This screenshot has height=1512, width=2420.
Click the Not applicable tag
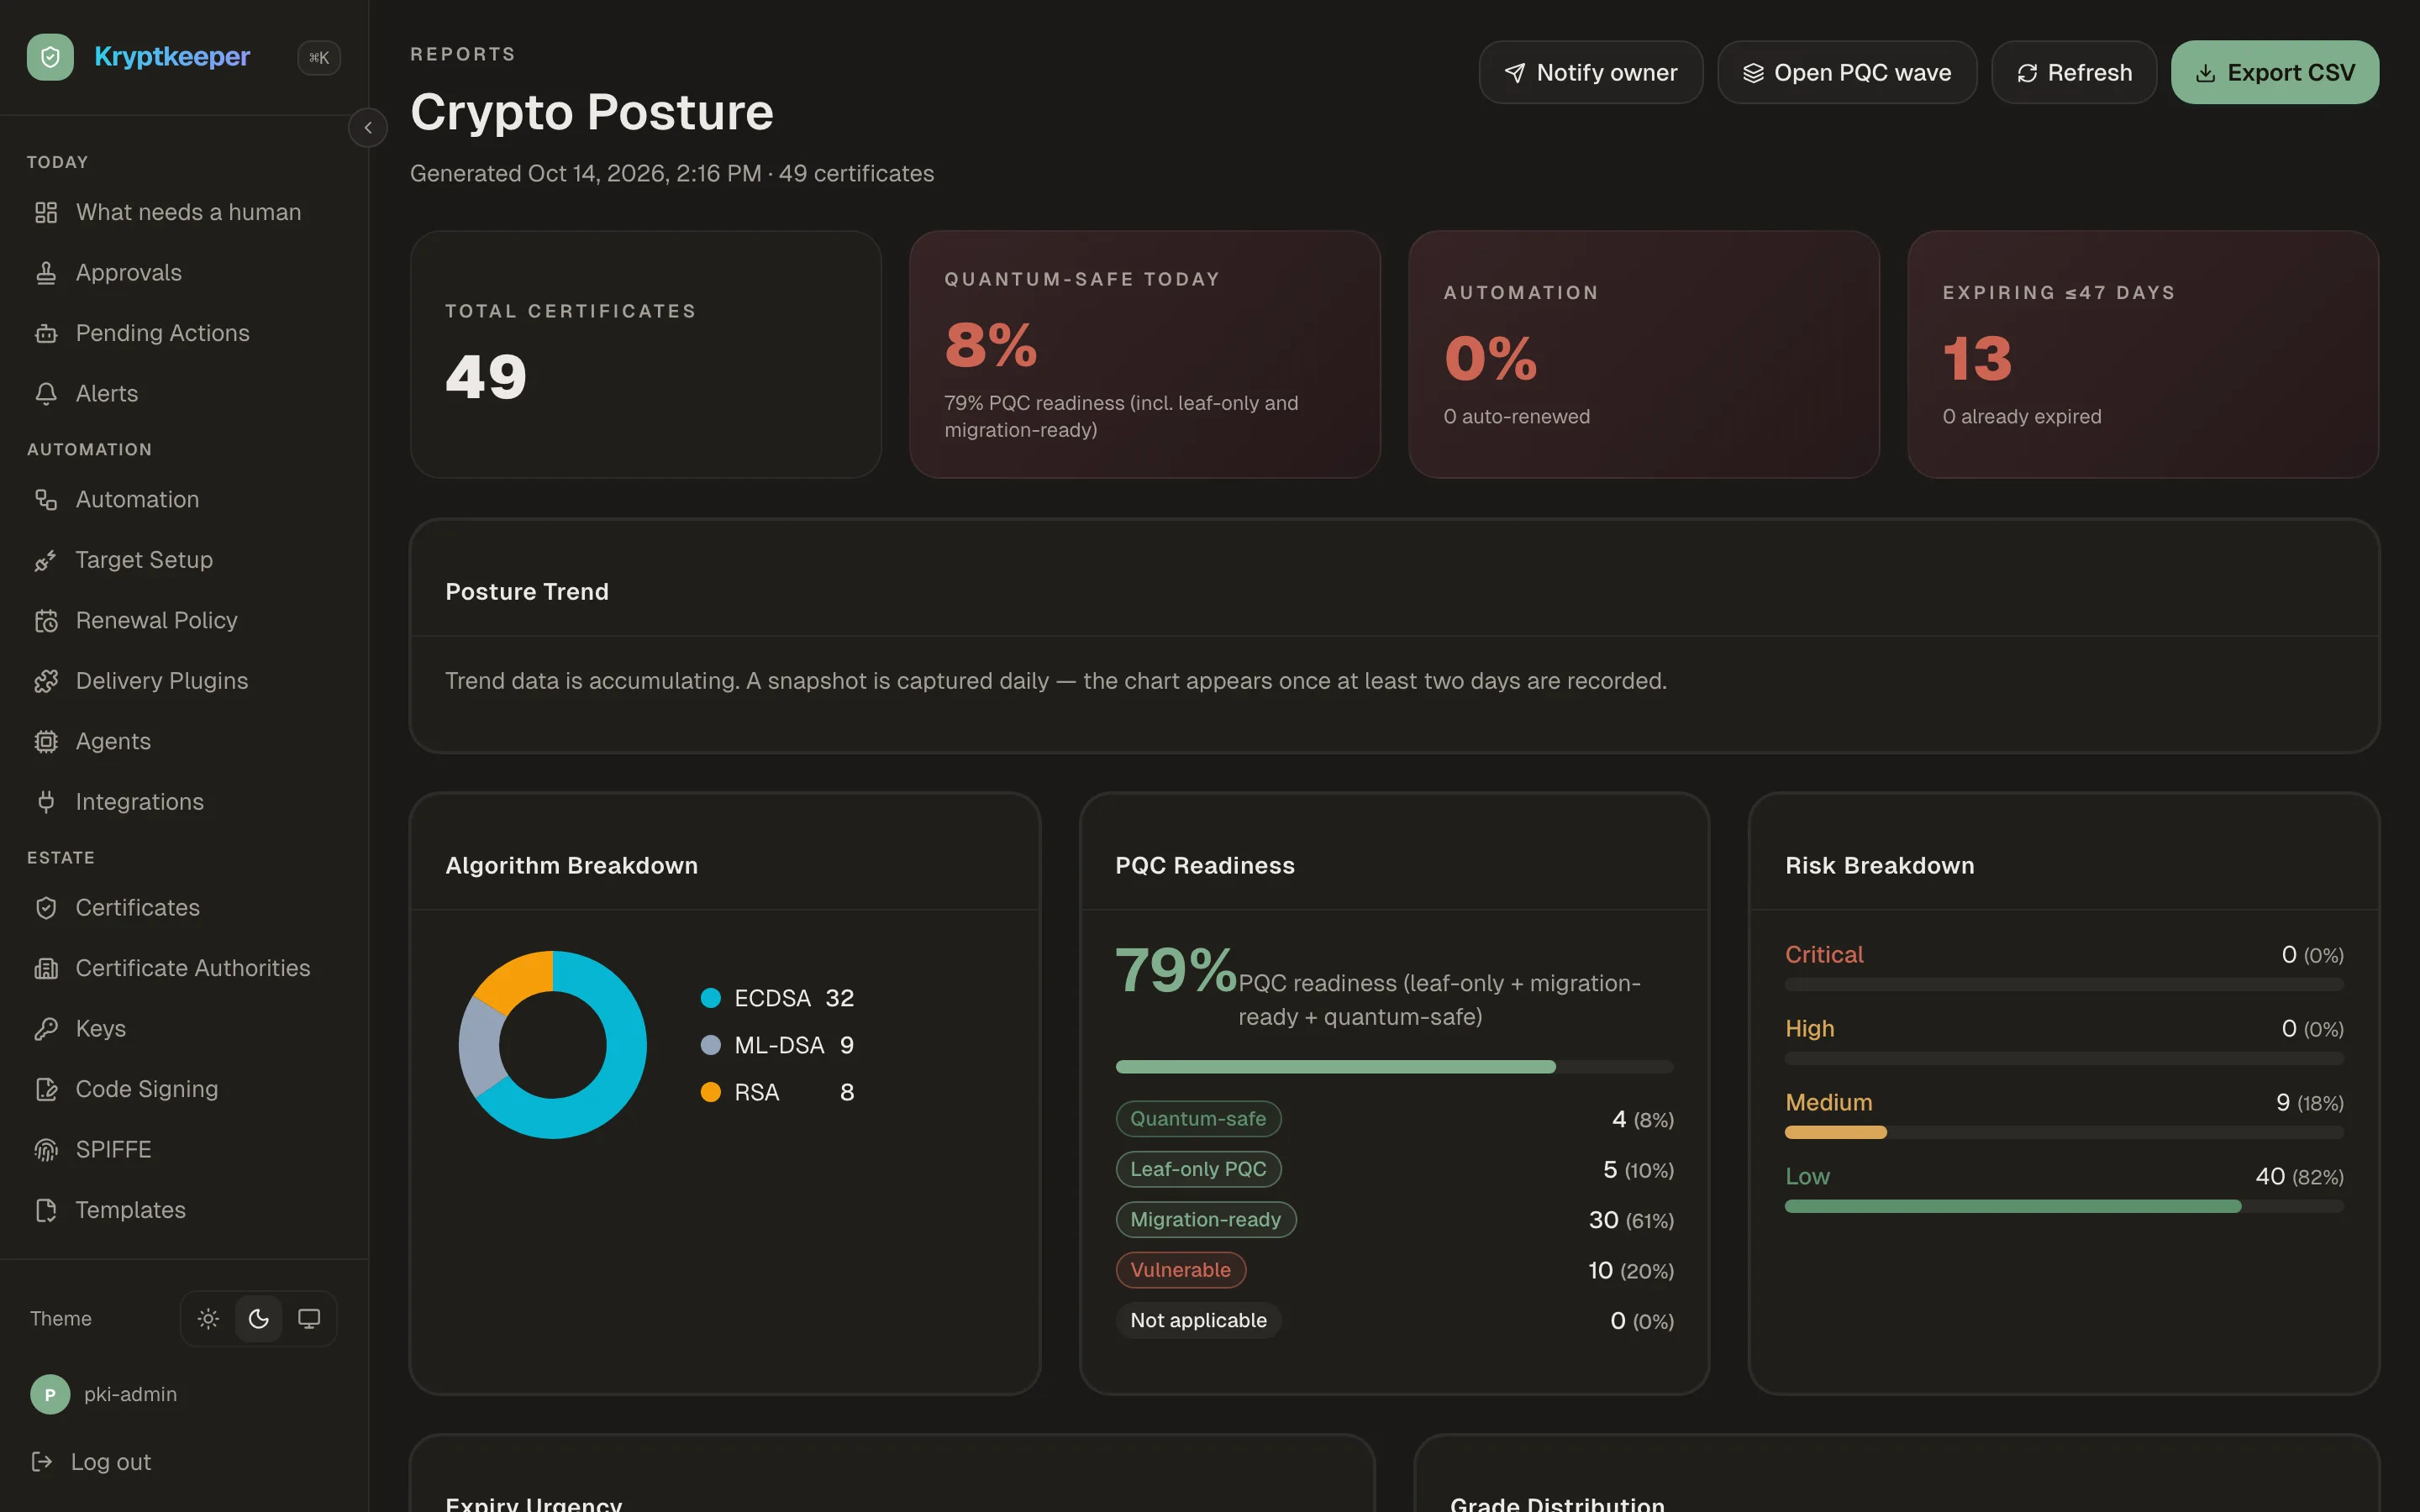click(x=1198, y=1320)
